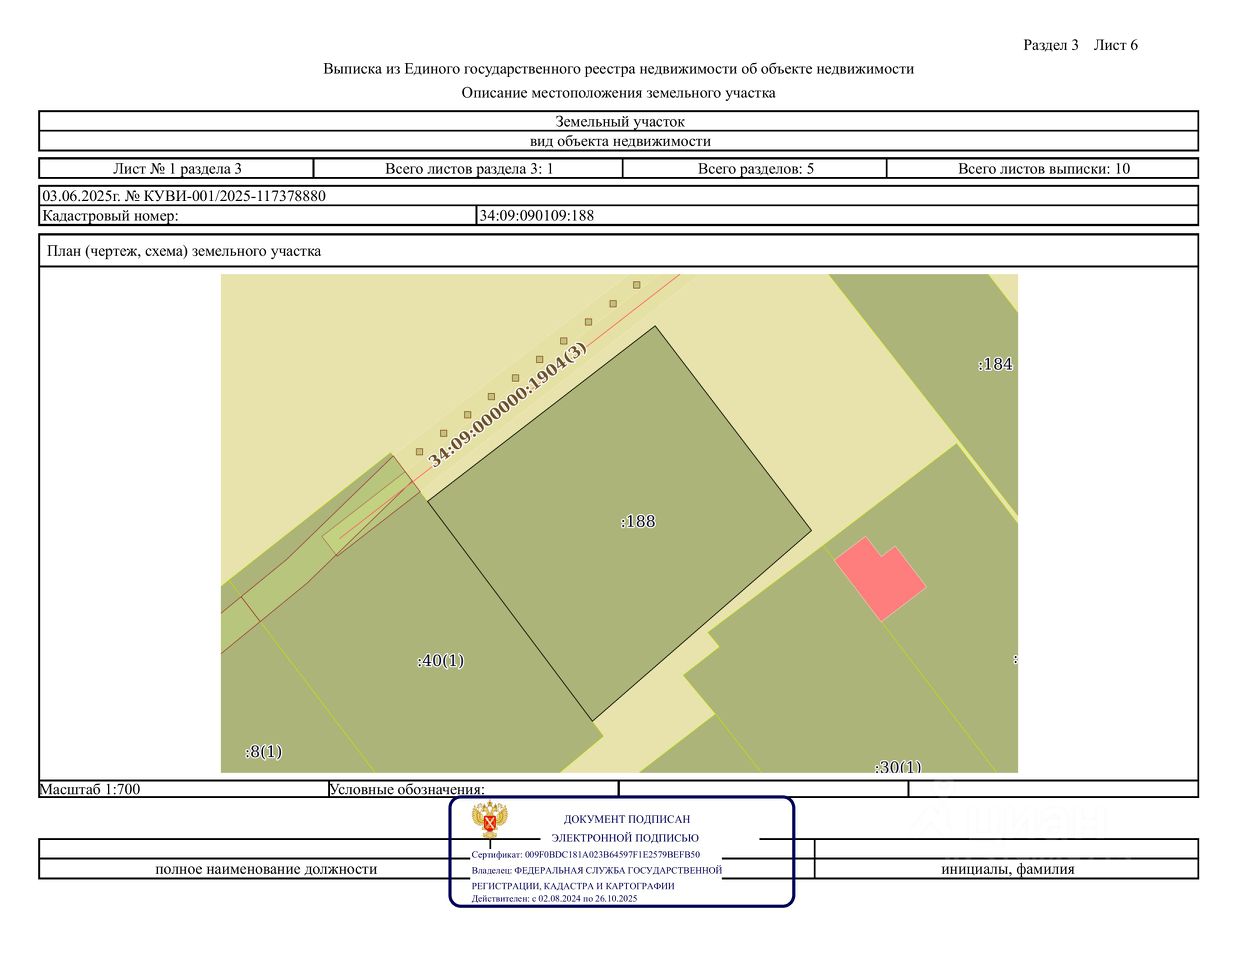
Task: Click the 'ДОКУМЕНТ ПОДПИСАН' stamp heading
Action: point(627,819)
